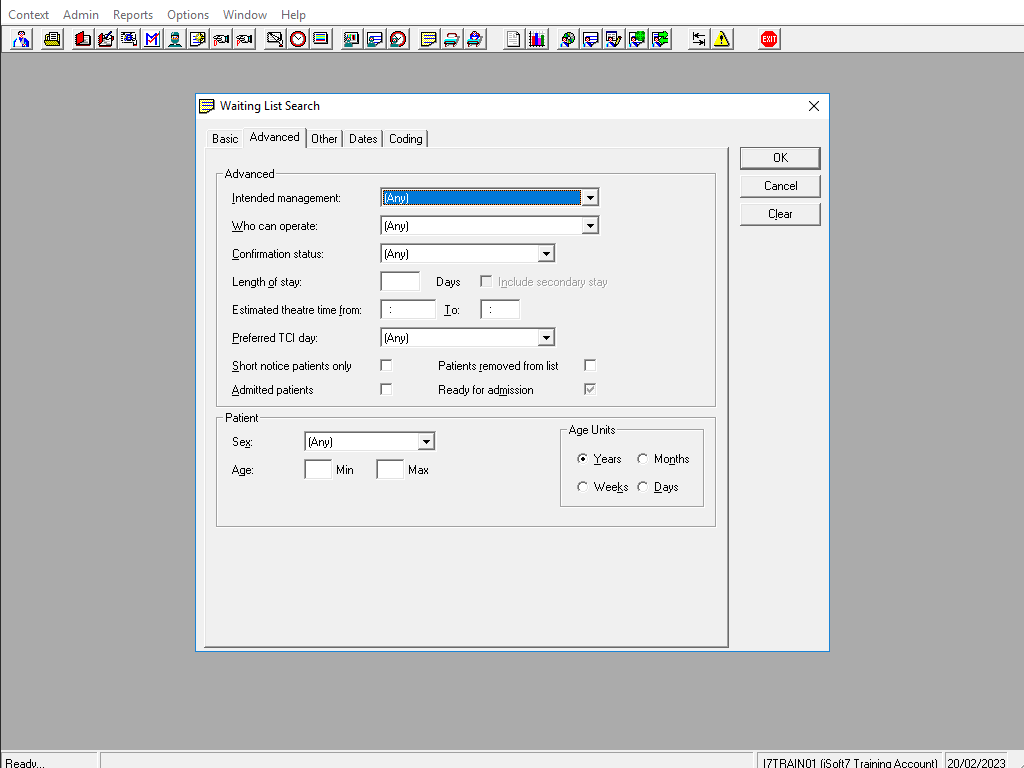
Task: Click the opposing black arrows toolbar icon
Action: 699,39
